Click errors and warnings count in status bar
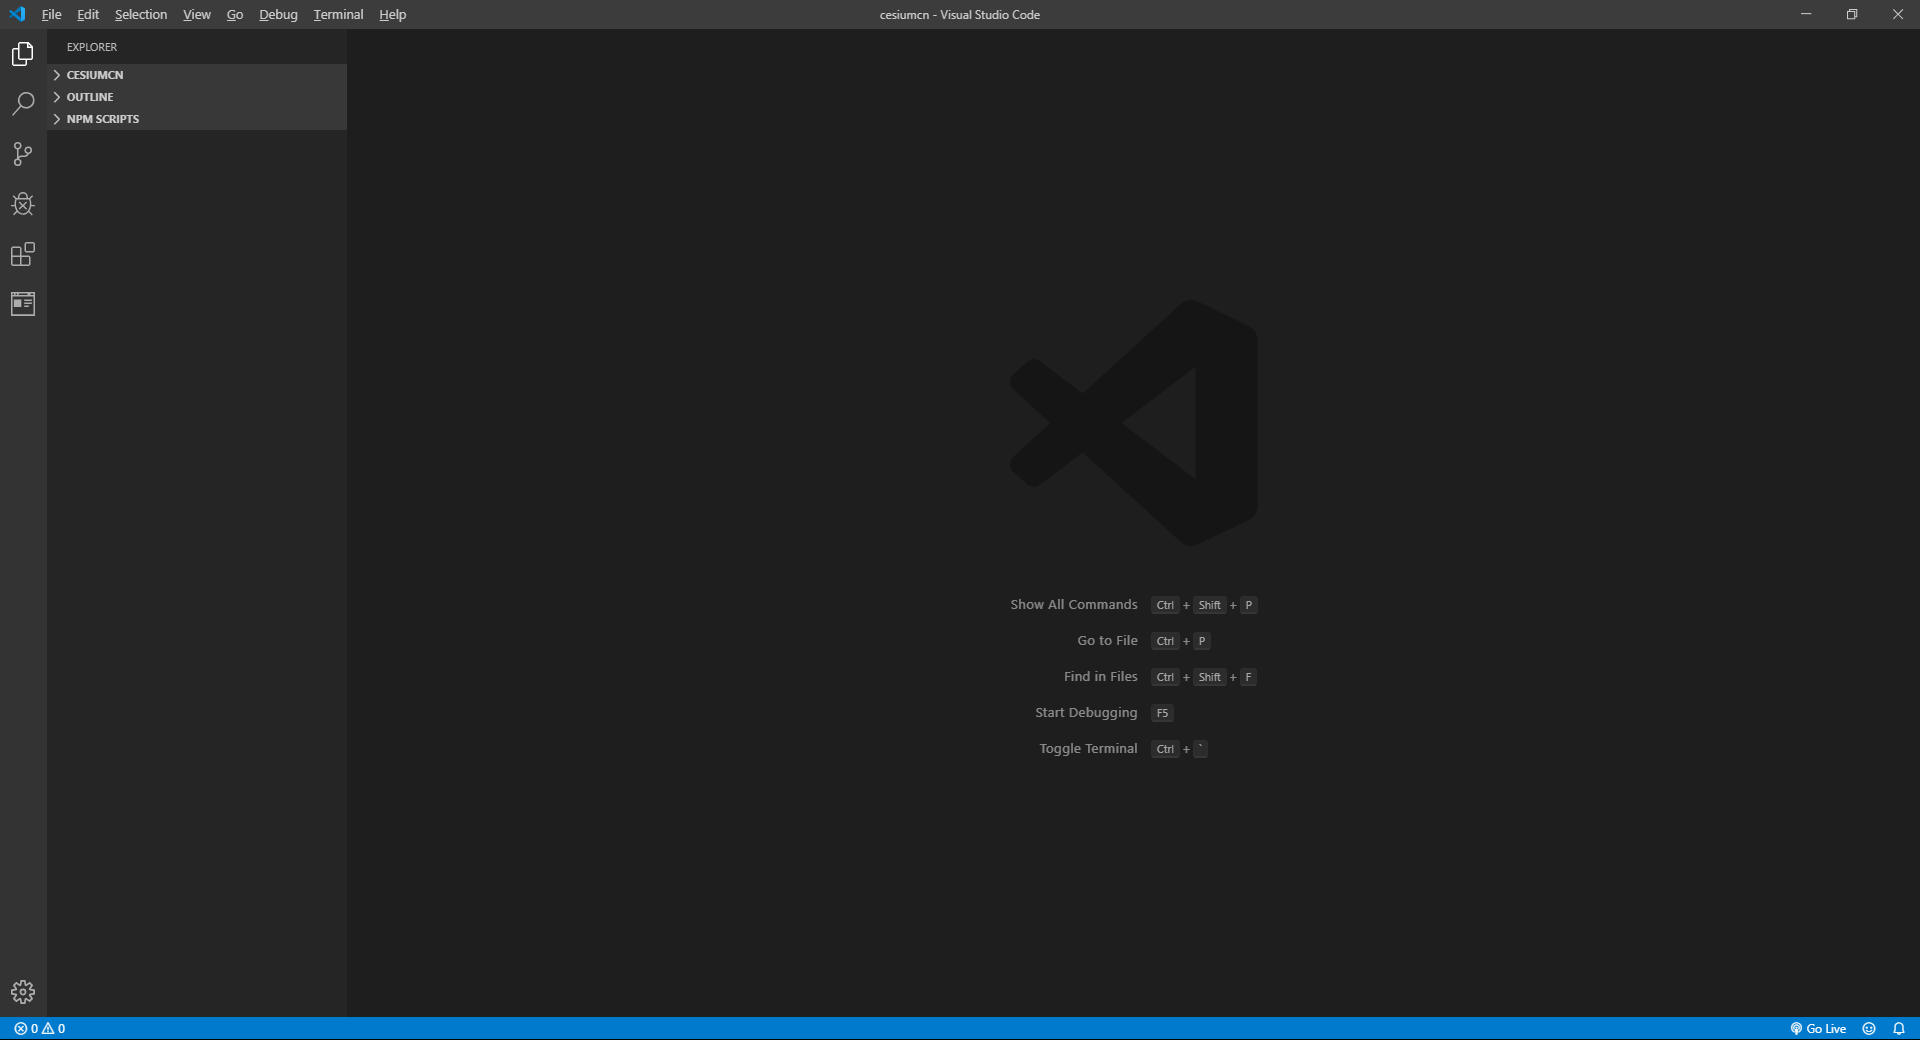This screenshot has height=1040, width=1920. pos(40,1029)
